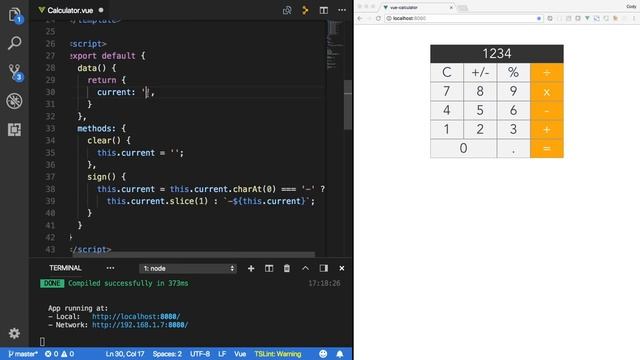Click the 'methods' keyword on line 33

tap(94, 129)
